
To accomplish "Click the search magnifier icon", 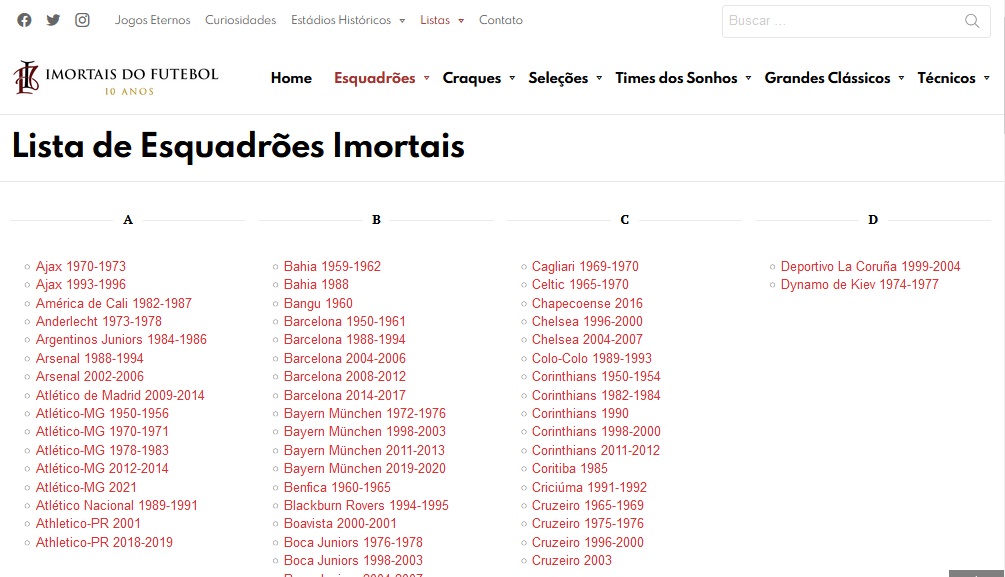I will click(972, 21).
